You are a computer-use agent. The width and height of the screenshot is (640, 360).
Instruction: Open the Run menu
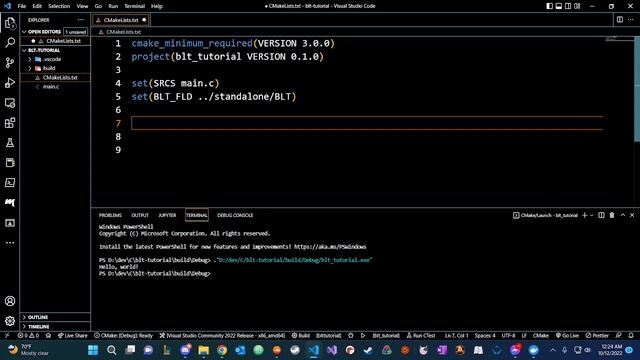[113, 6]
